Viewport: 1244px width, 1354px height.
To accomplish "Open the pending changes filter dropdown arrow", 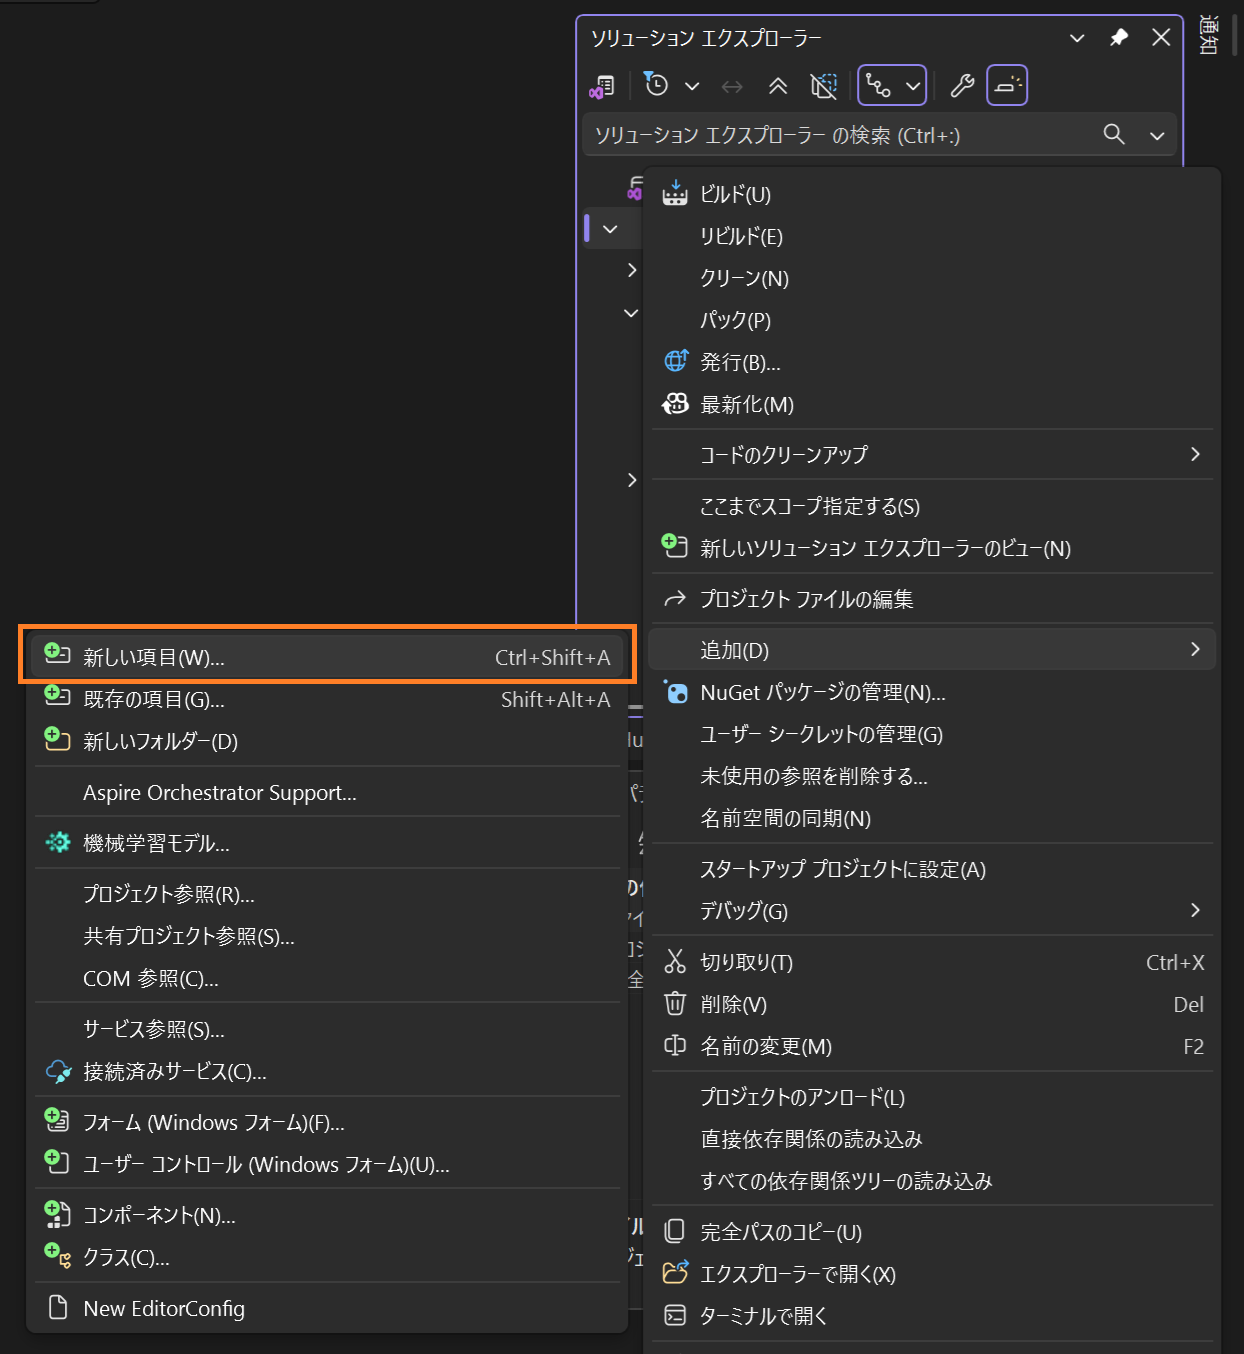I will [x=692, y=87].
